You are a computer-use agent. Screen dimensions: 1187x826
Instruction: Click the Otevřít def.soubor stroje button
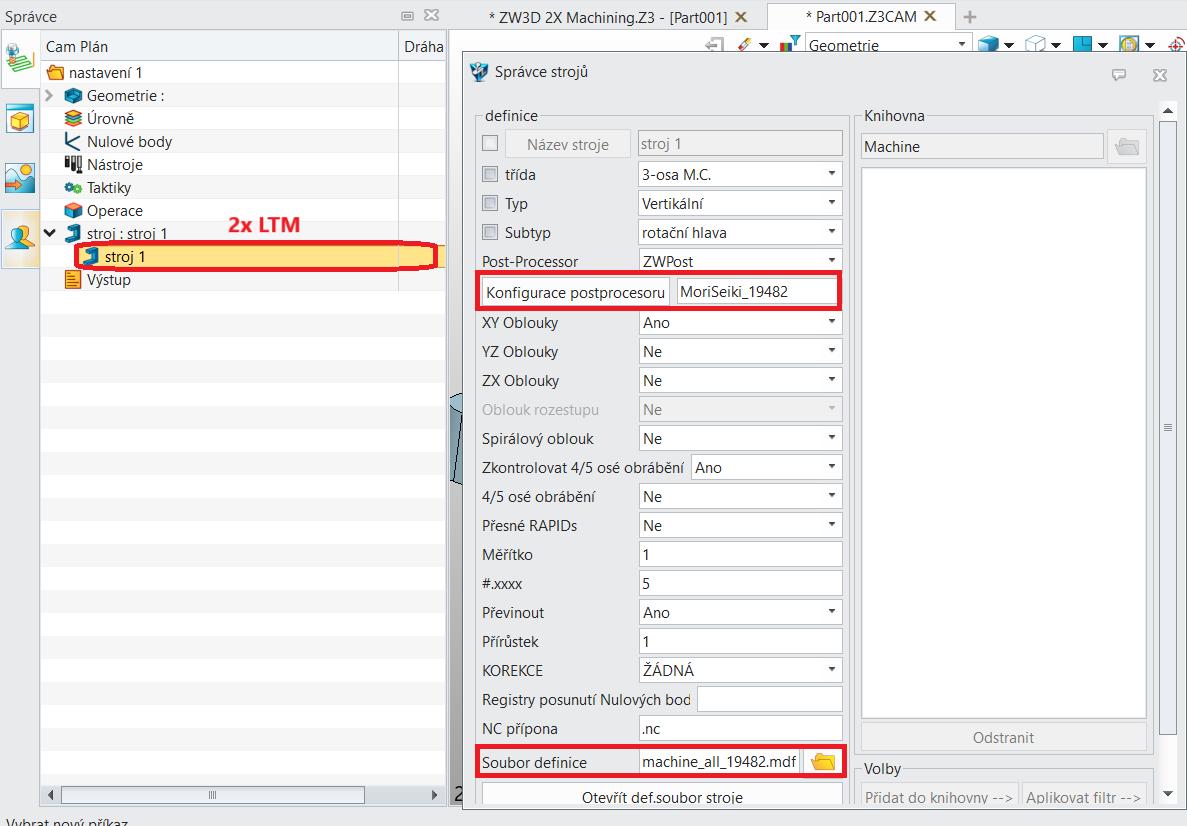pyautogui.click(x=662, y=795)
